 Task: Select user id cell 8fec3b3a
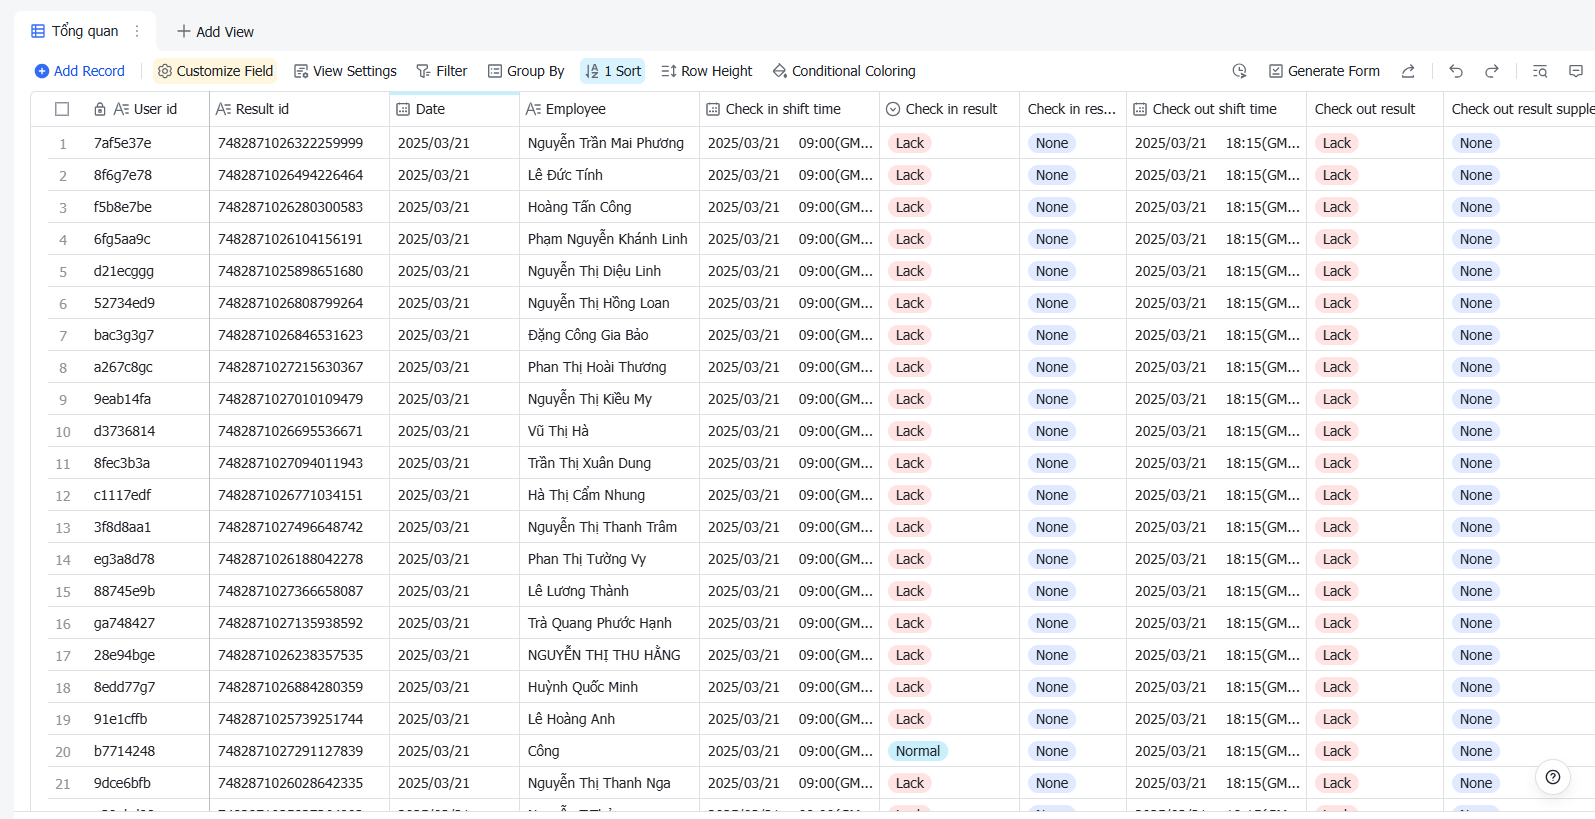(147, 463)
